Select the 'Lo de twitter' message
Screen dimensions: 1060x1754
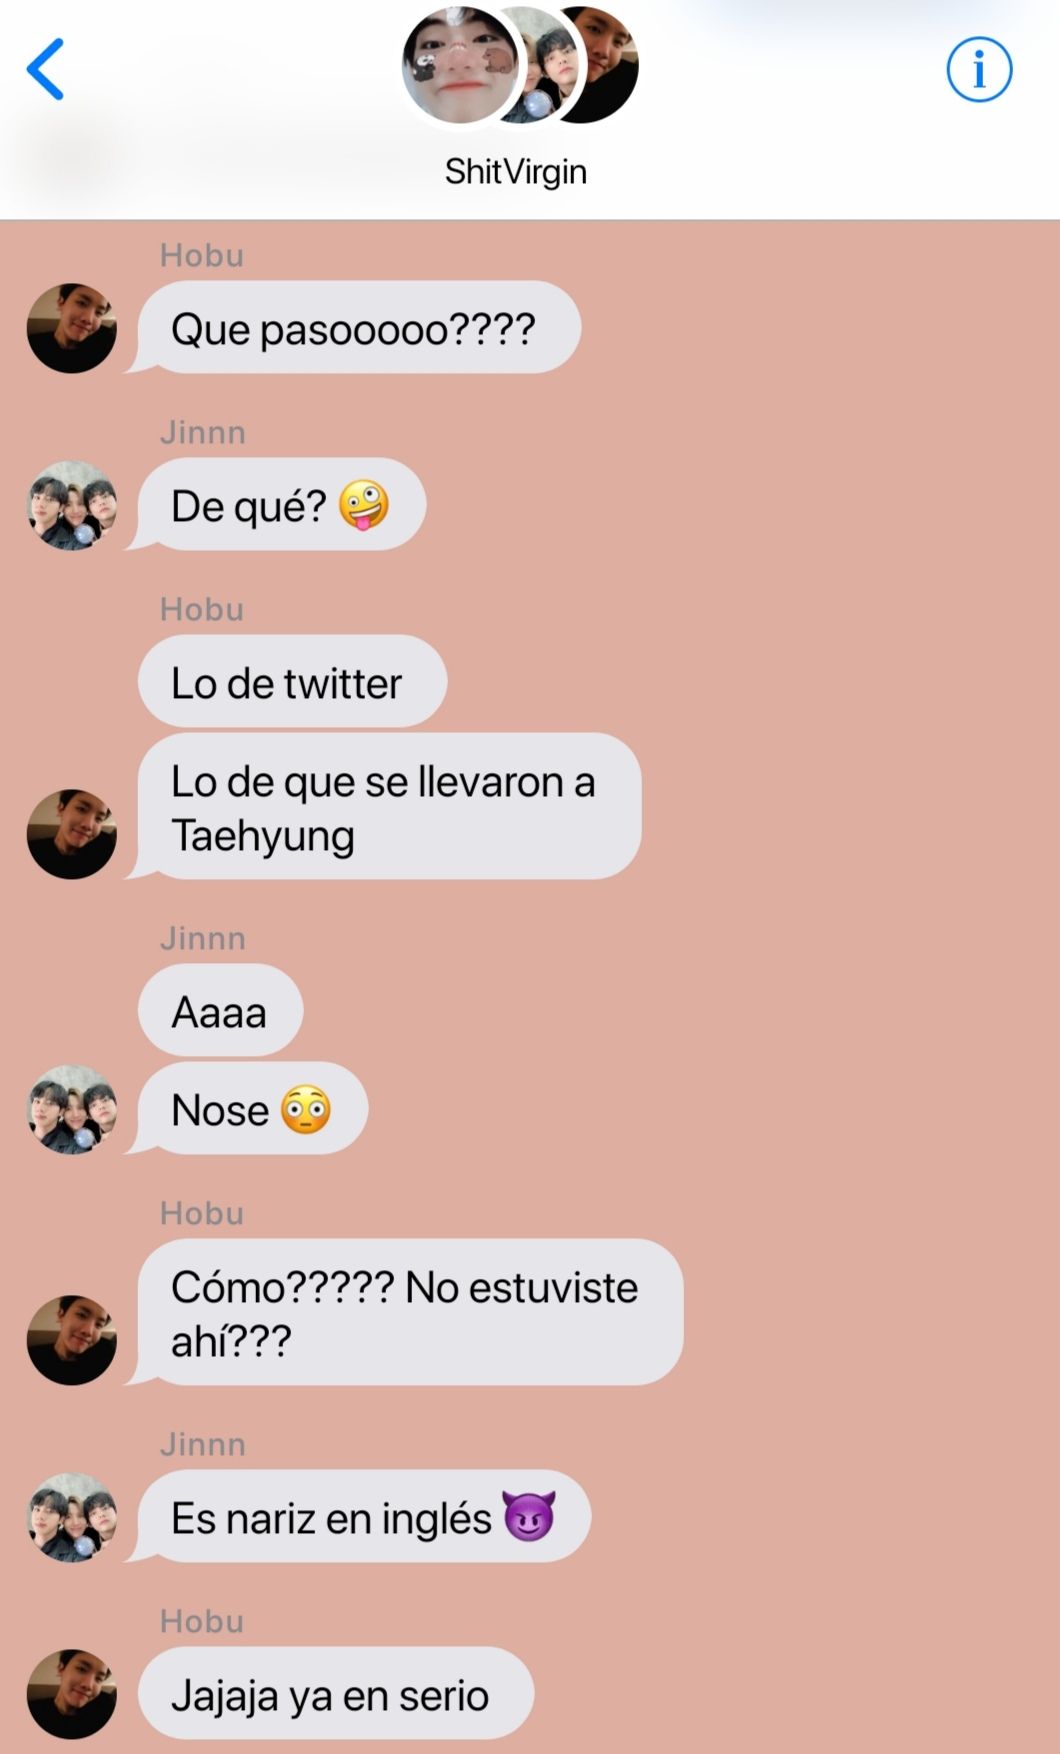pos(292,682)
